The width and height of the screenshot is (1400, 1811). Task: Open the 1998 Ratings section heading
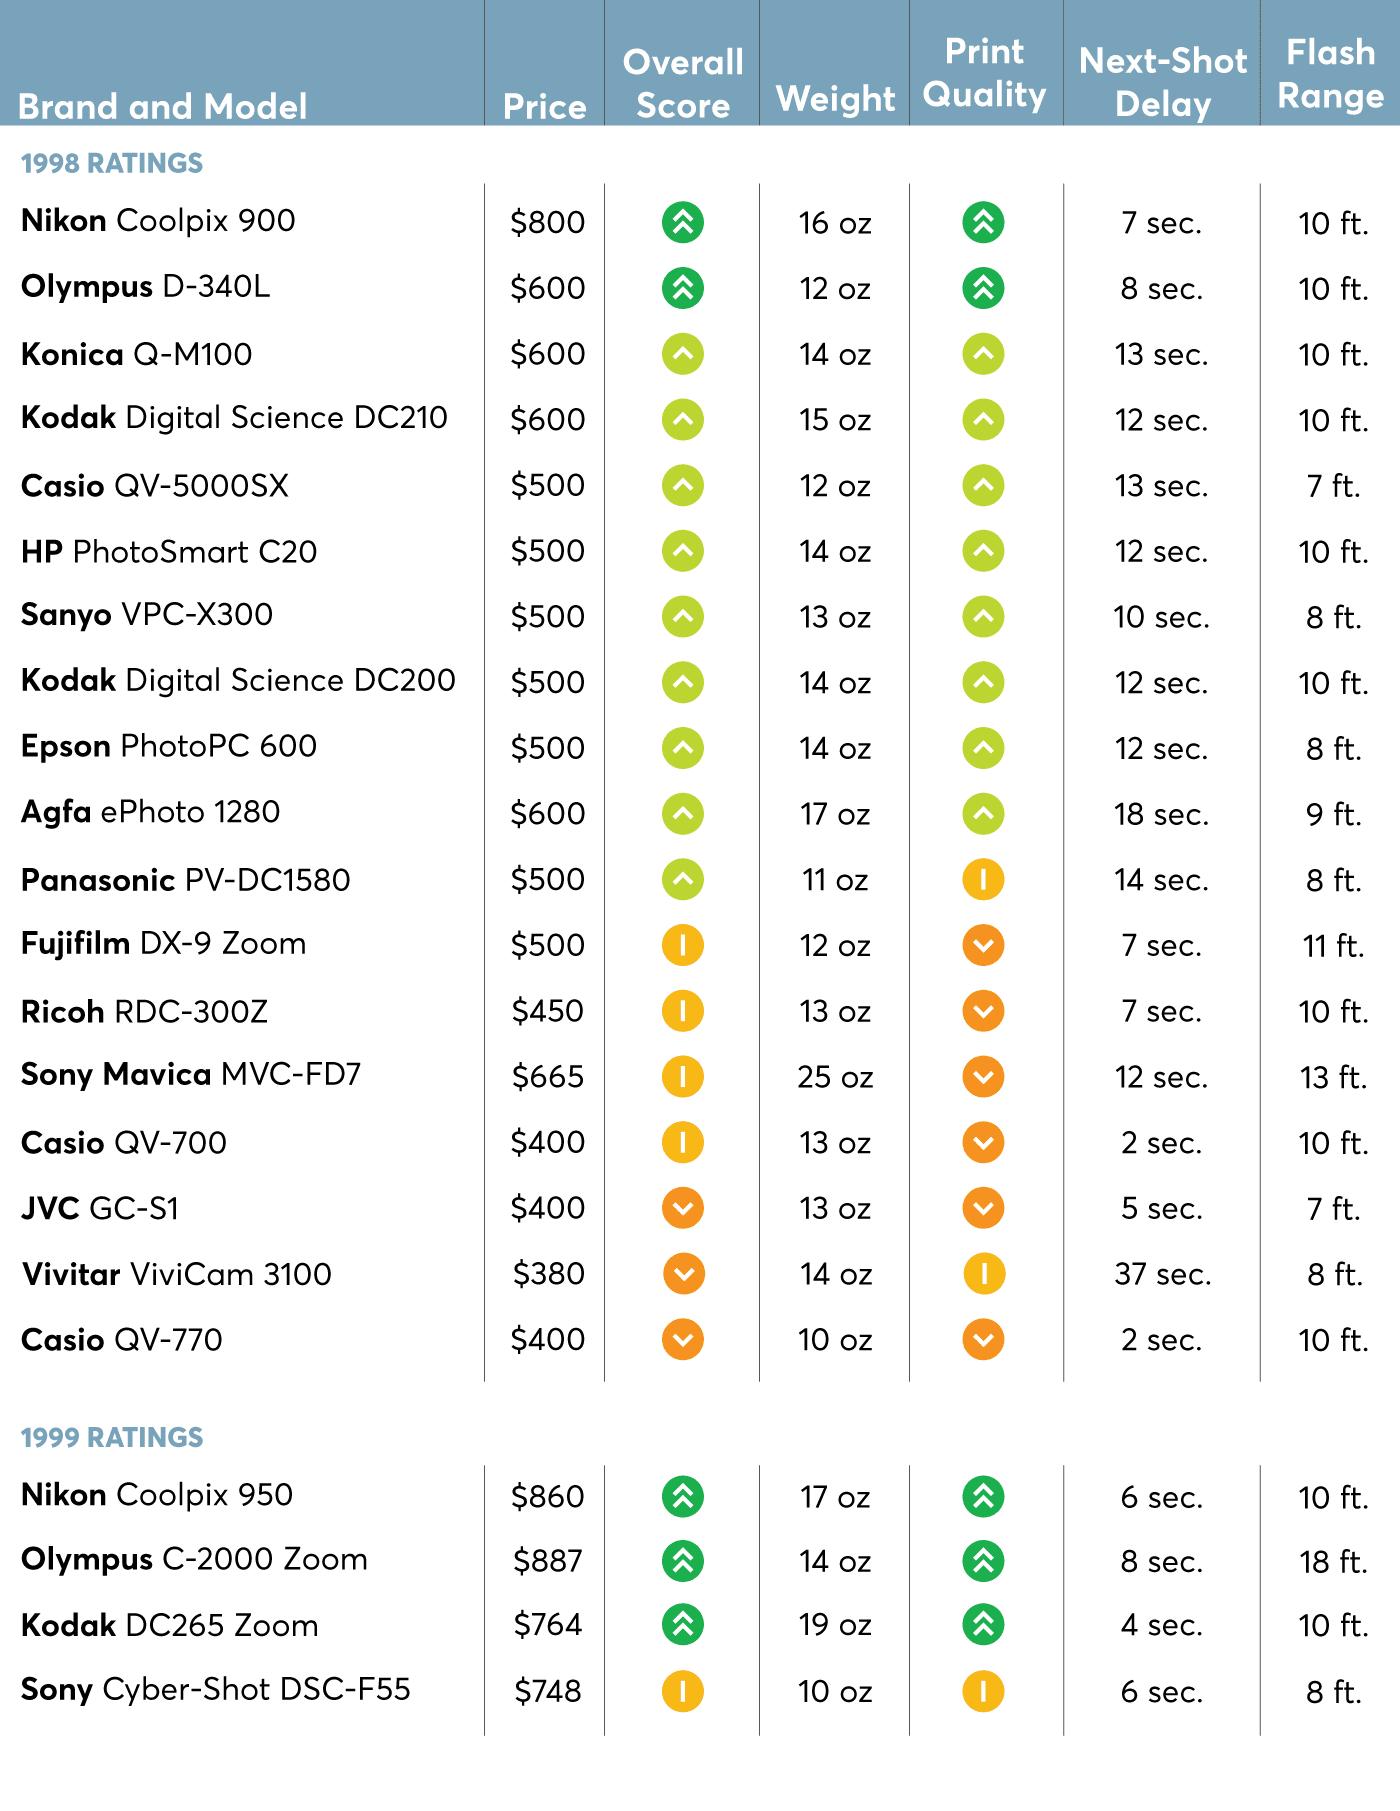(112, 163)
